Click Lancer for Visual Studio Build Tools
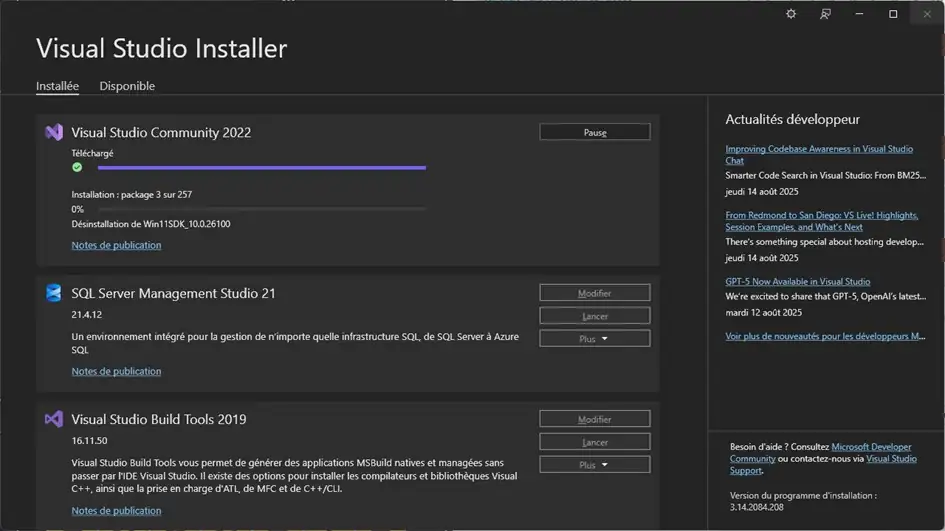 tap(595, 442)
